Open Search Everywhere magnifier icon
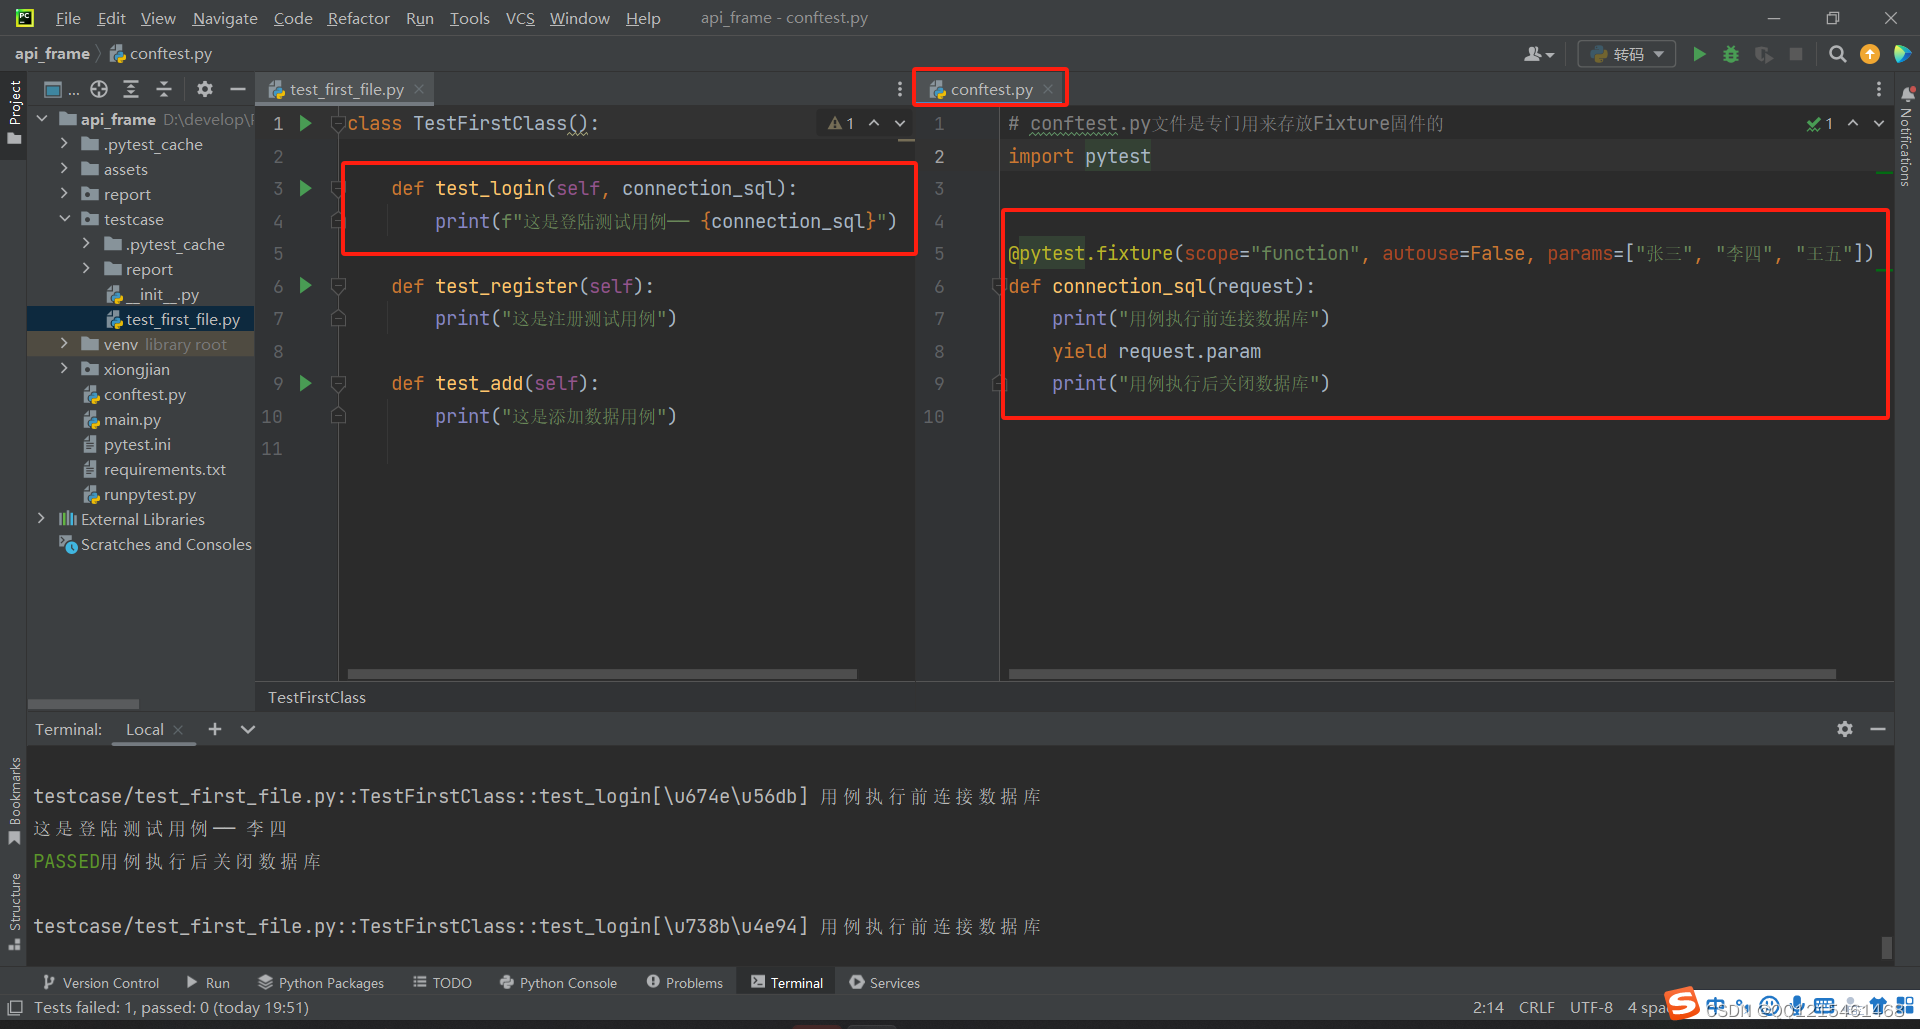The height and width of the screenshot is (1029, 1920). click(1837, 54)
